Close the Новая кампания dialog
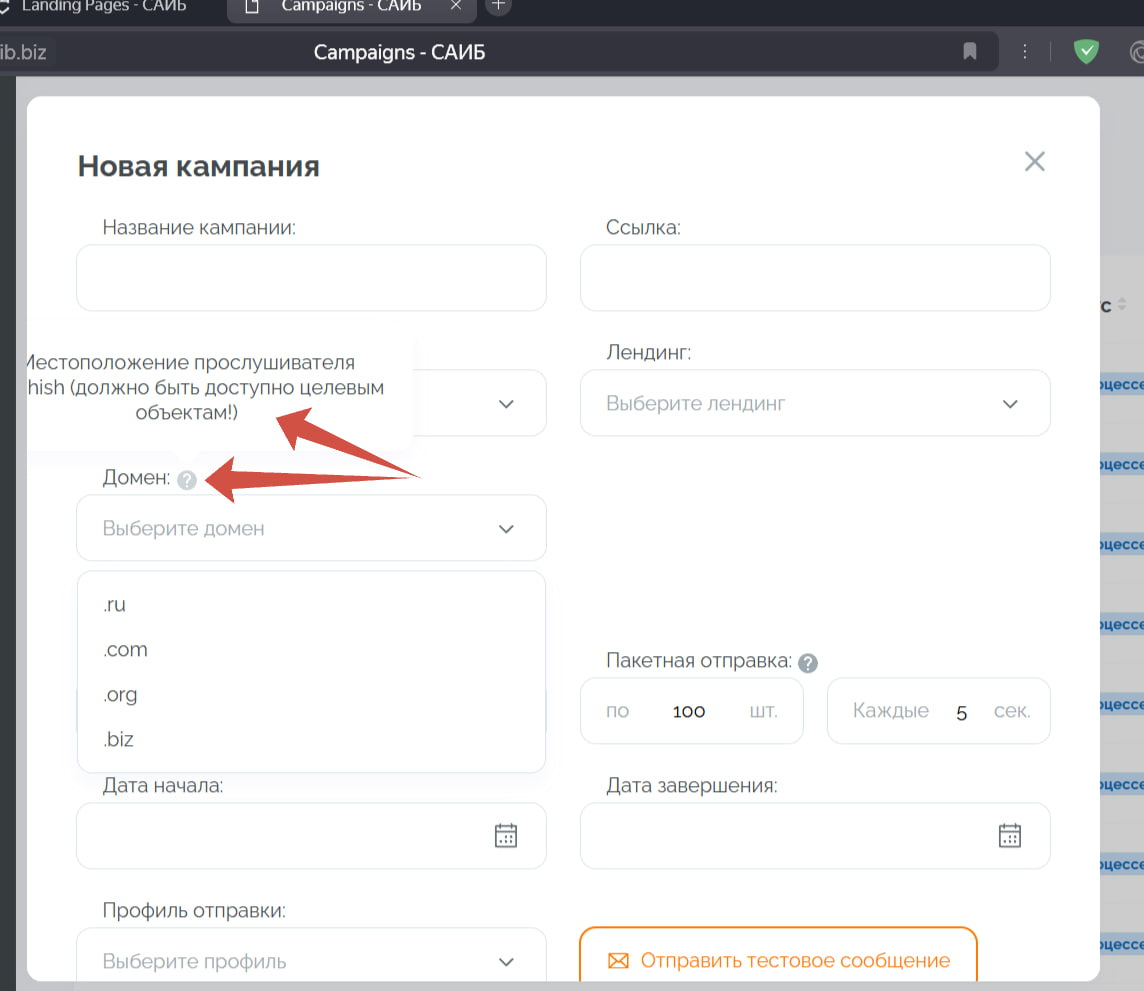 coord(1034,162)
